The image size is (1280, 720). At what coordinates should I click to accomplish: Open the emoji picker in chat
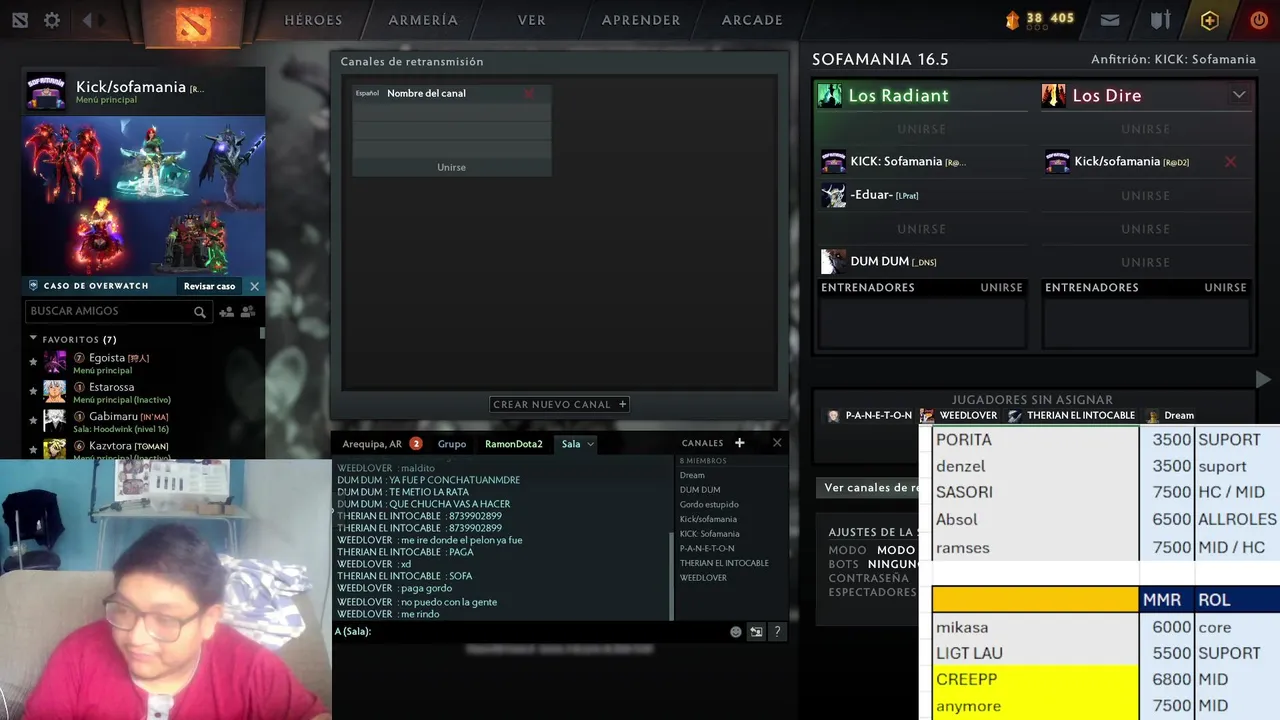pyautogui.click(x=736, y=632)
